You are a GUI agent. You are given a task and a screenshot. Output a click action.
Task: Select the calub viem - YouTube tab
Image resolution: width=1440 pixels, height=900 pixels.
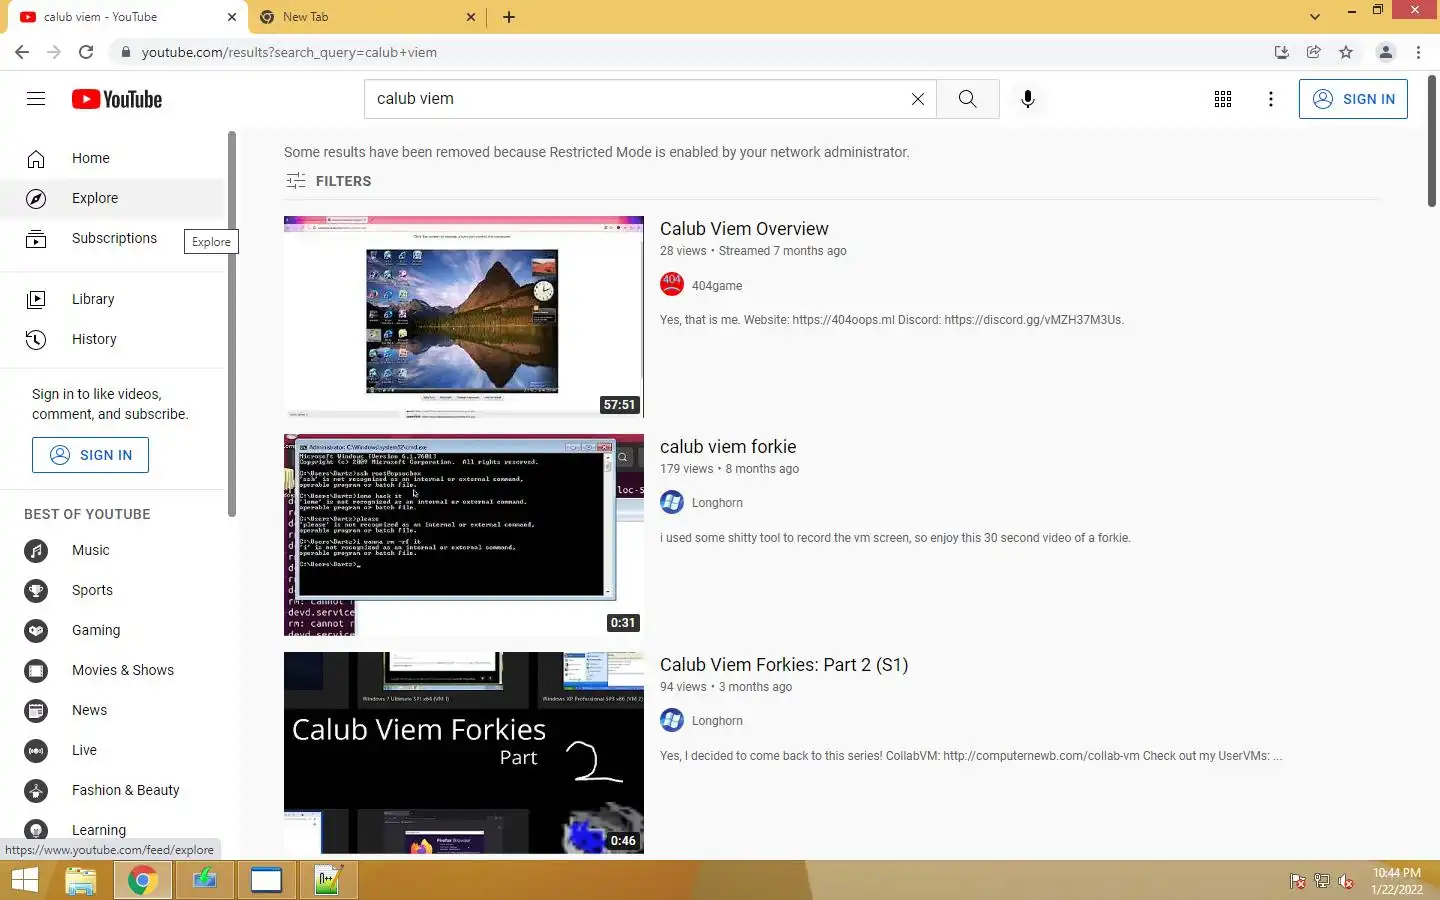tap(127, 17)
